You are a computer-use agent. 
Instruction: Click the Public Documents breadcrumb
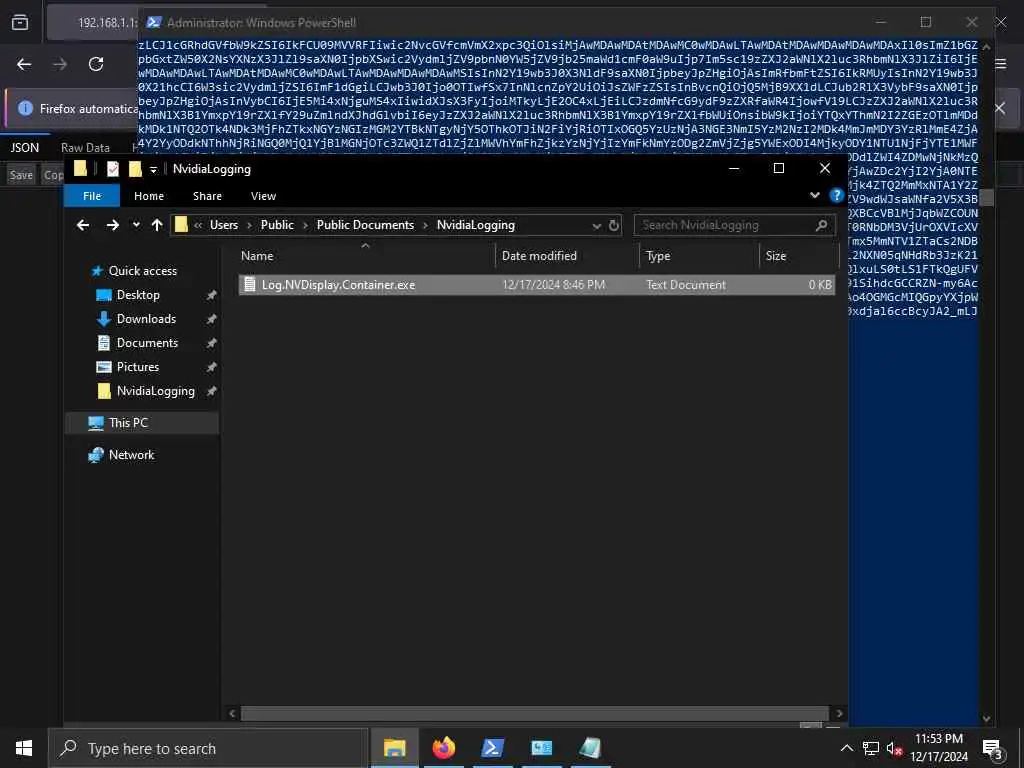click(365, 225)
